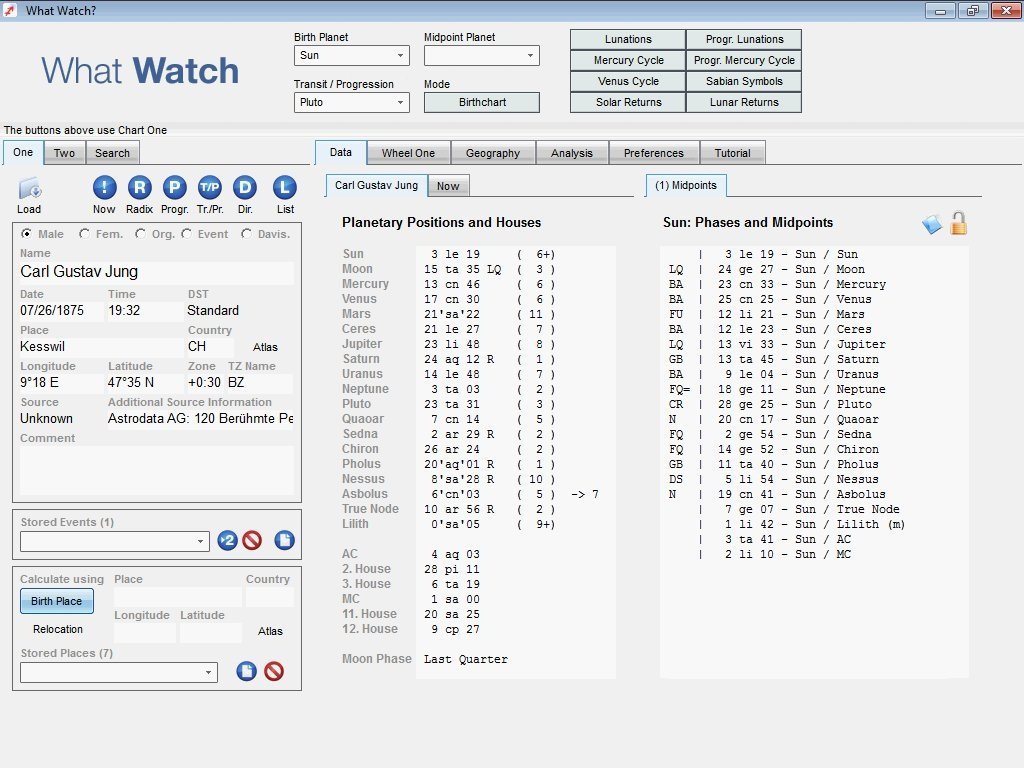
Task: Click the Mercury Cycle button
Action: point(628,60)
